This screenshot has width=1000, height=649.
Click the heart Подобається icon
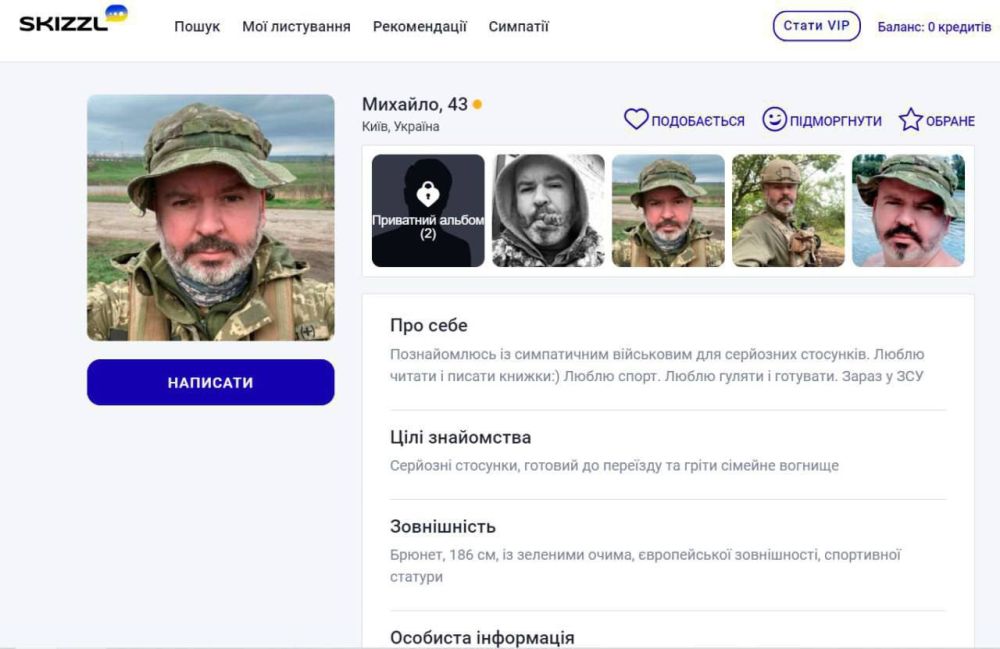(636, 119)
